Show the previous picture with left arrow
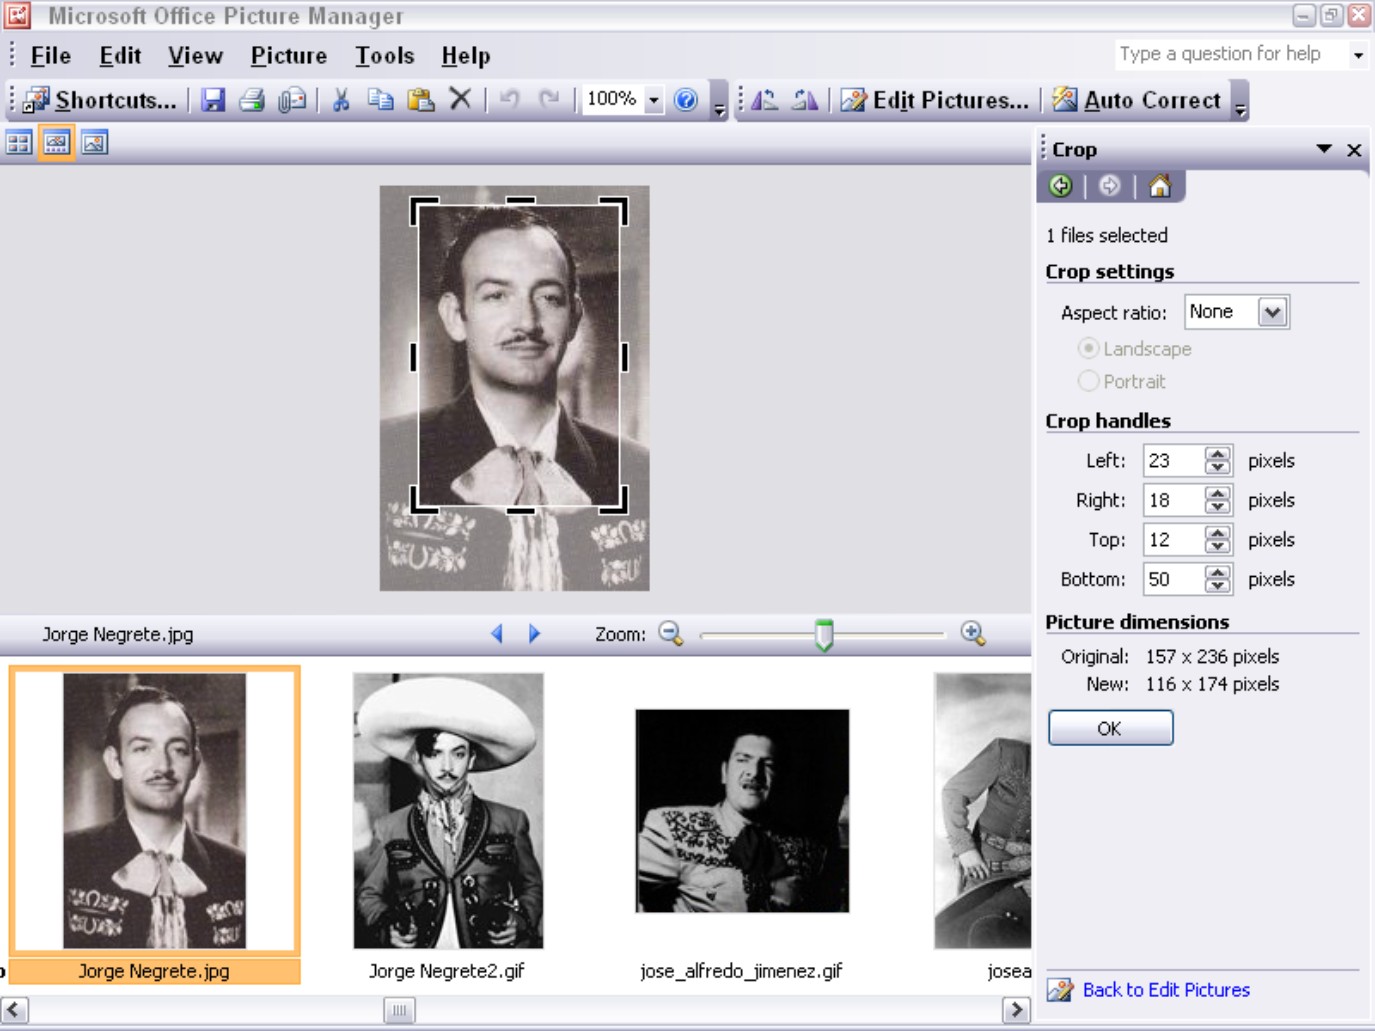This screenshot has width=1375, height=1031. [x=497, y=634]
